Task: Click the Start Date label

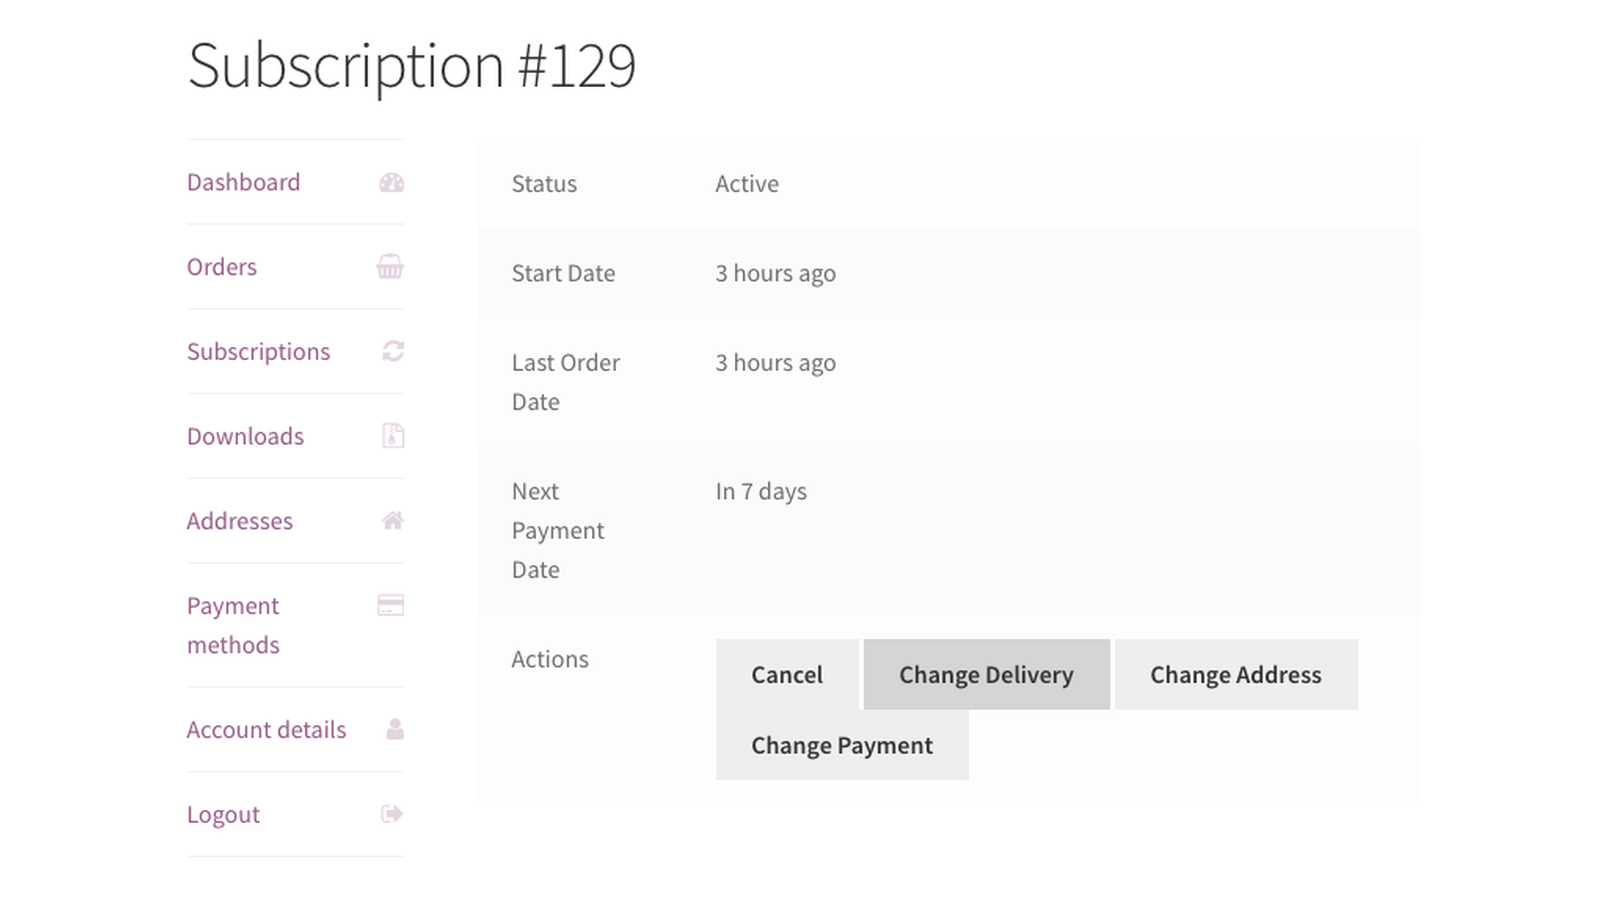Action: tap(563, 274)
